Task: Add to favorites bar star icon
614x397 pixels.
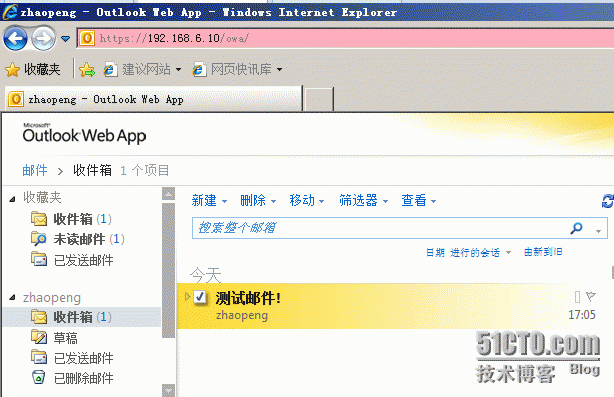Action: point(87,70)
